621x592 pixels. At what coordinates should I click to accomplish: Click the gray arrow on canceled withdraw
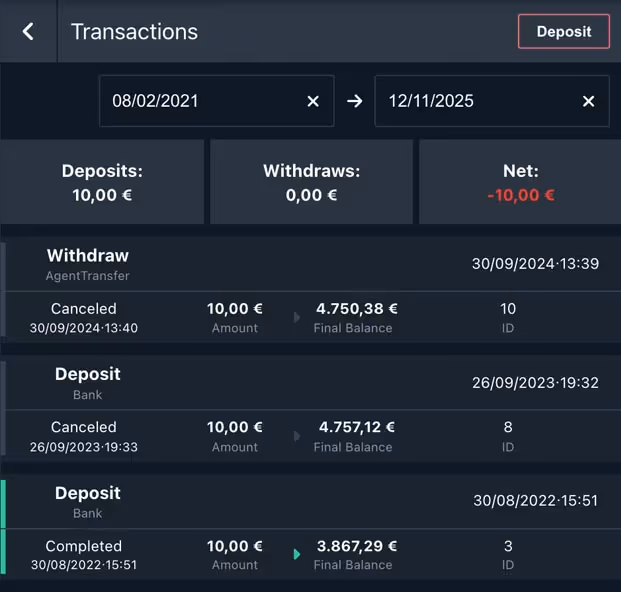pos(296,317)
